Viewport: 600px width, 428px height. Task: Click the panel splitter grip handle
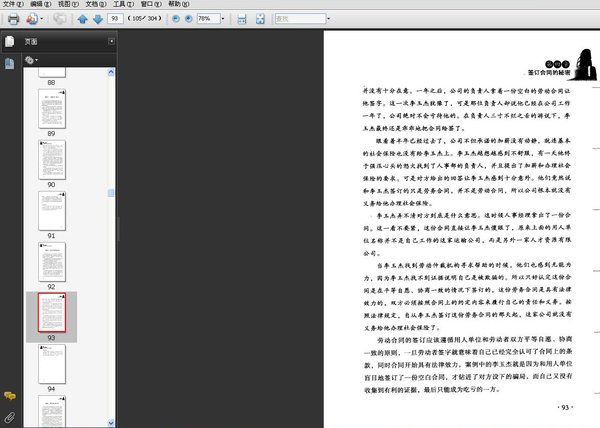tap(119, 229)
